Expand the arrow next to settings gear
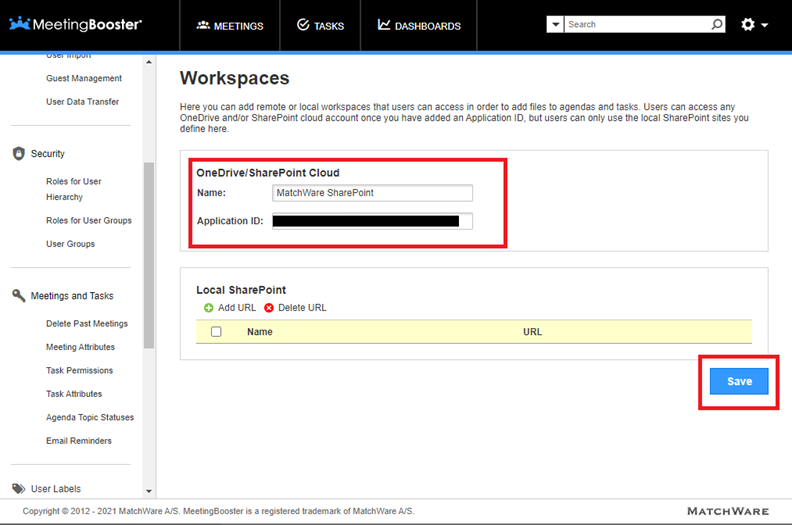The image size is (792, 525). [x=764, y=25]
